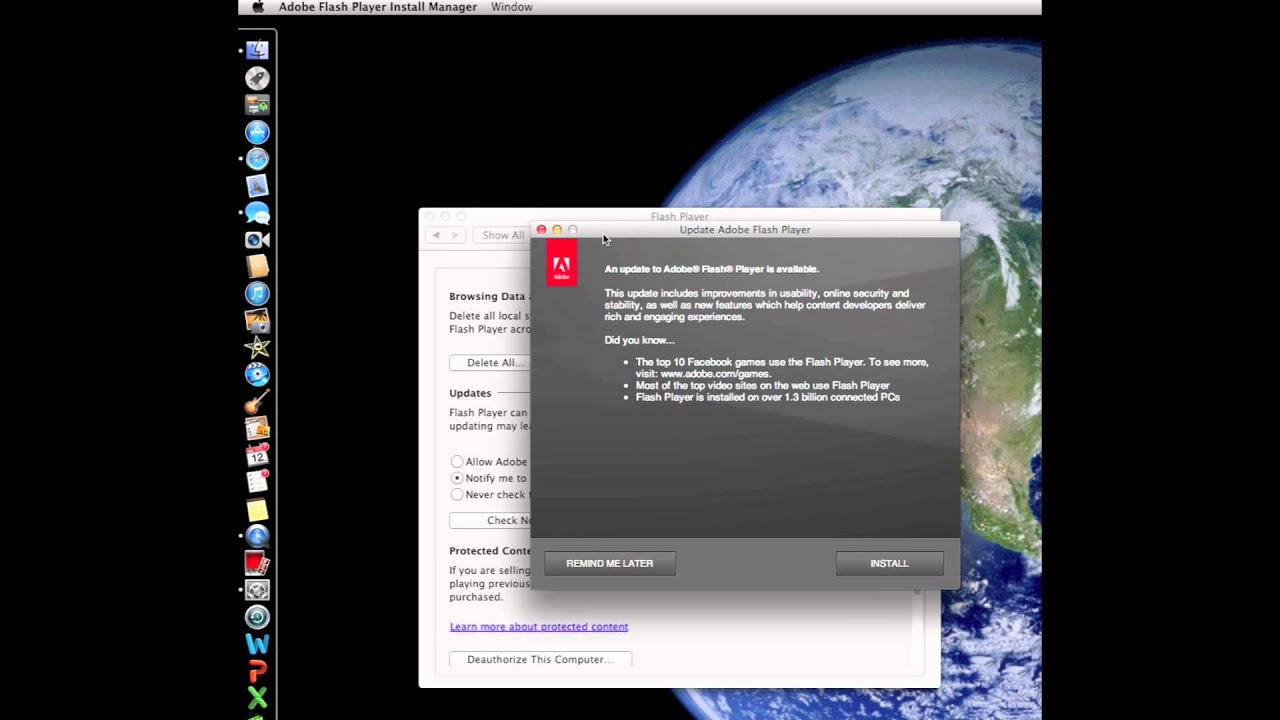The width and height of the screenshot is (1280, 720).
Task: Open Contacts address book in dock
Action: [257, 267]
